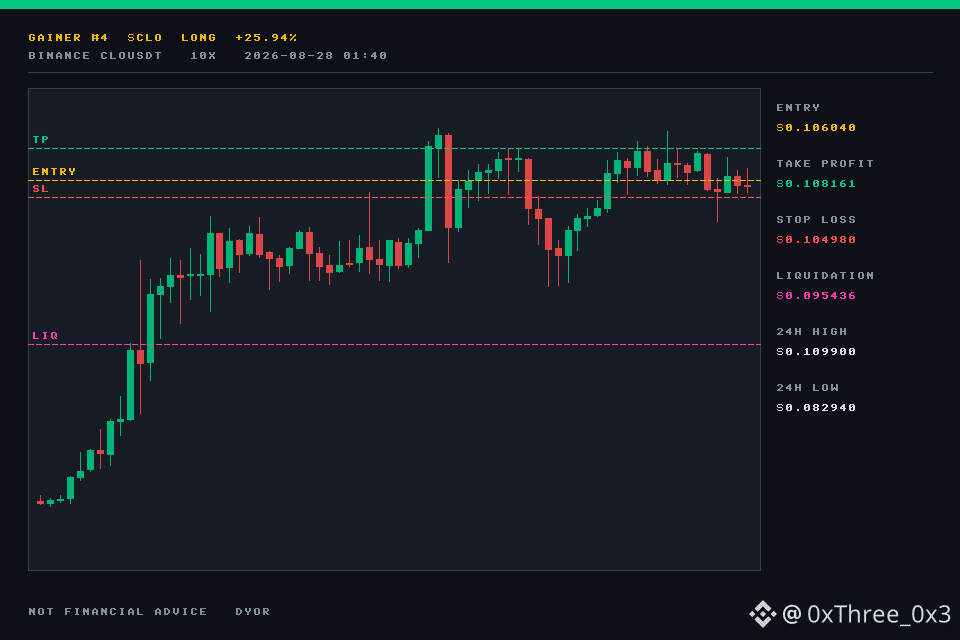This screenshot has height=640, width=960.
Task: Click the liquidation $0.095436 value
Action: [x=816, y=296]
